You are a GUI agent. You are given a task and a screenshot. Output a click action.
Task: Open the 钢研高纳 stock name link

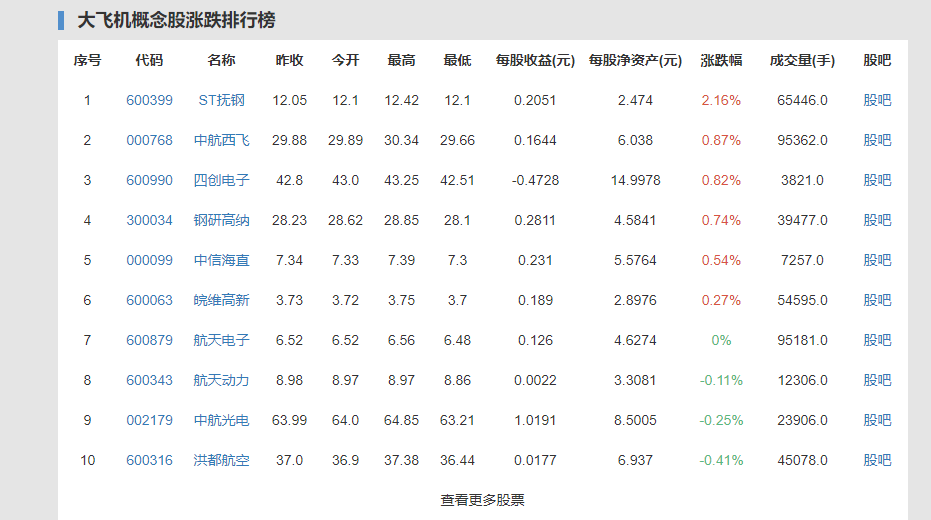(x=221, y=220)
